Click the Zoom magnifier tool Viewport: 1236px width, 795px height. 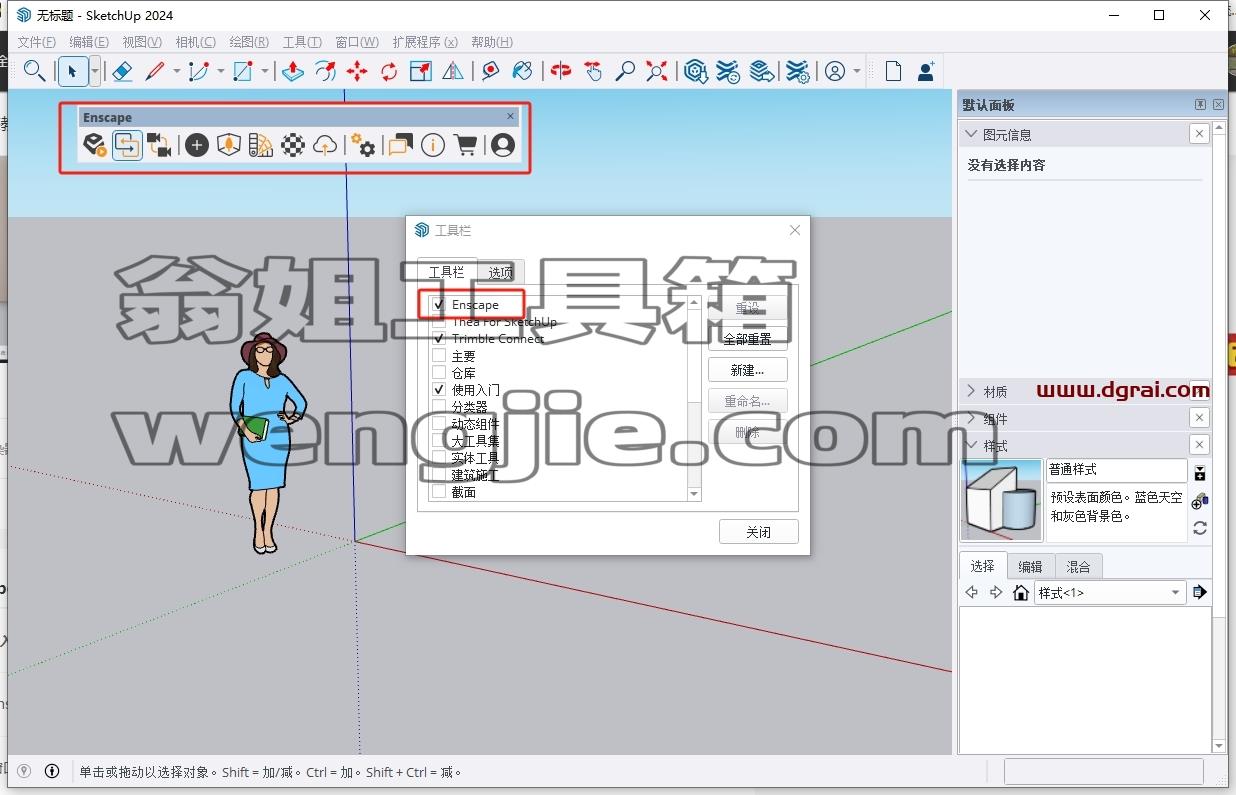(625, 71)
